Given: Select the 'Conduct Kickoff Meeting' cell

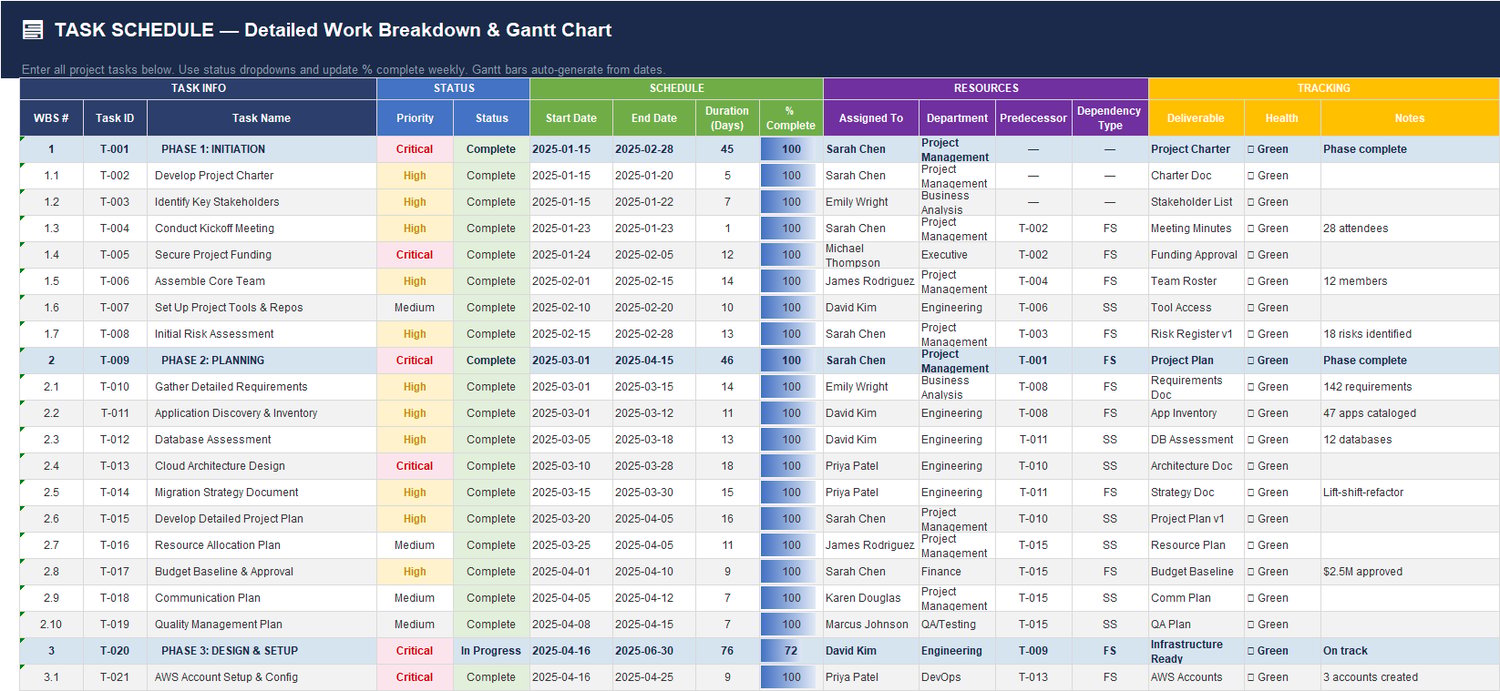Looking at the screenshot, I should point(262,228).
